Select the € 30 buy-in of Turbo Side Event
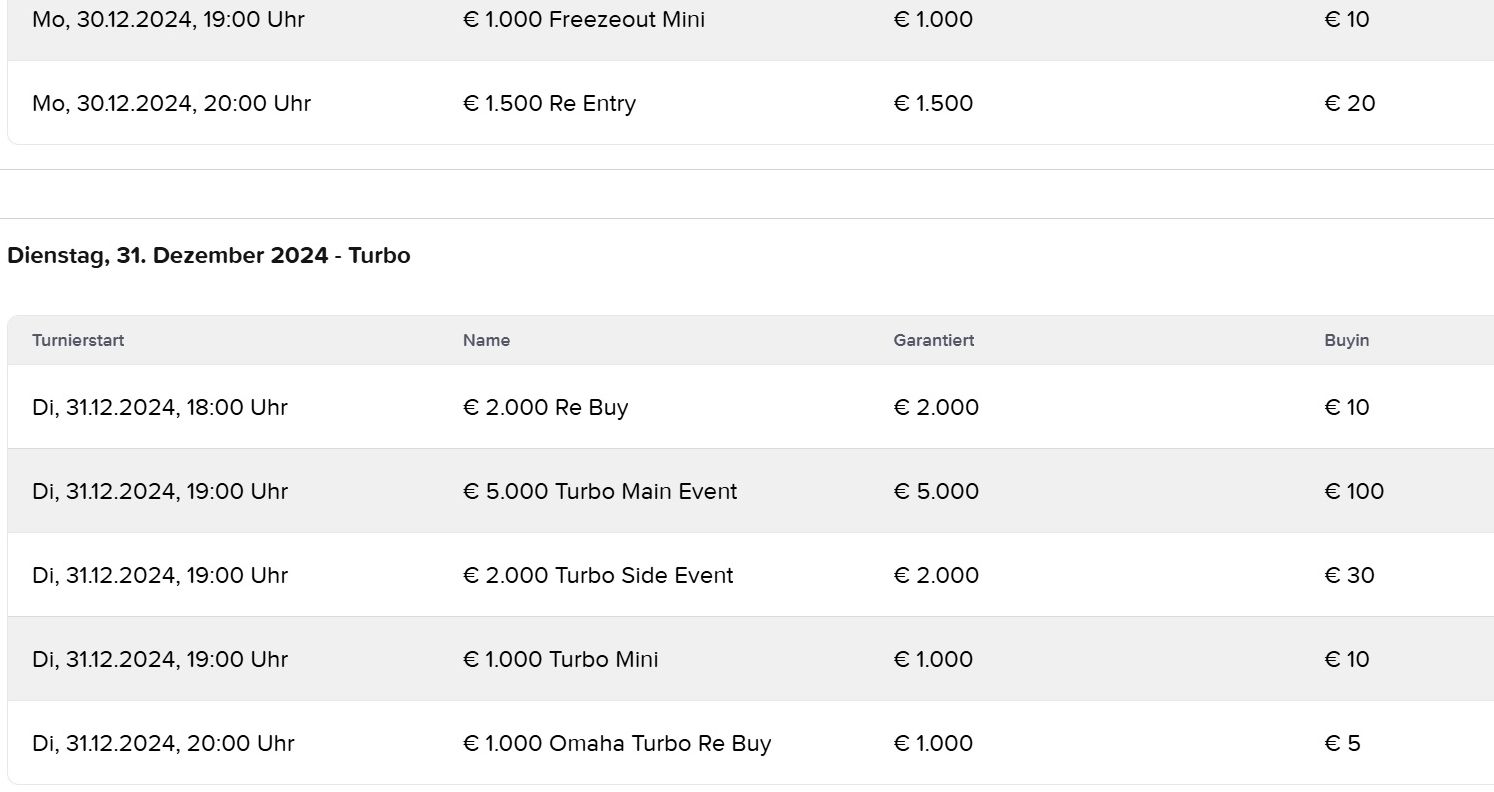The width and height of the screenshot is (1494, 792). [1349, 575]
